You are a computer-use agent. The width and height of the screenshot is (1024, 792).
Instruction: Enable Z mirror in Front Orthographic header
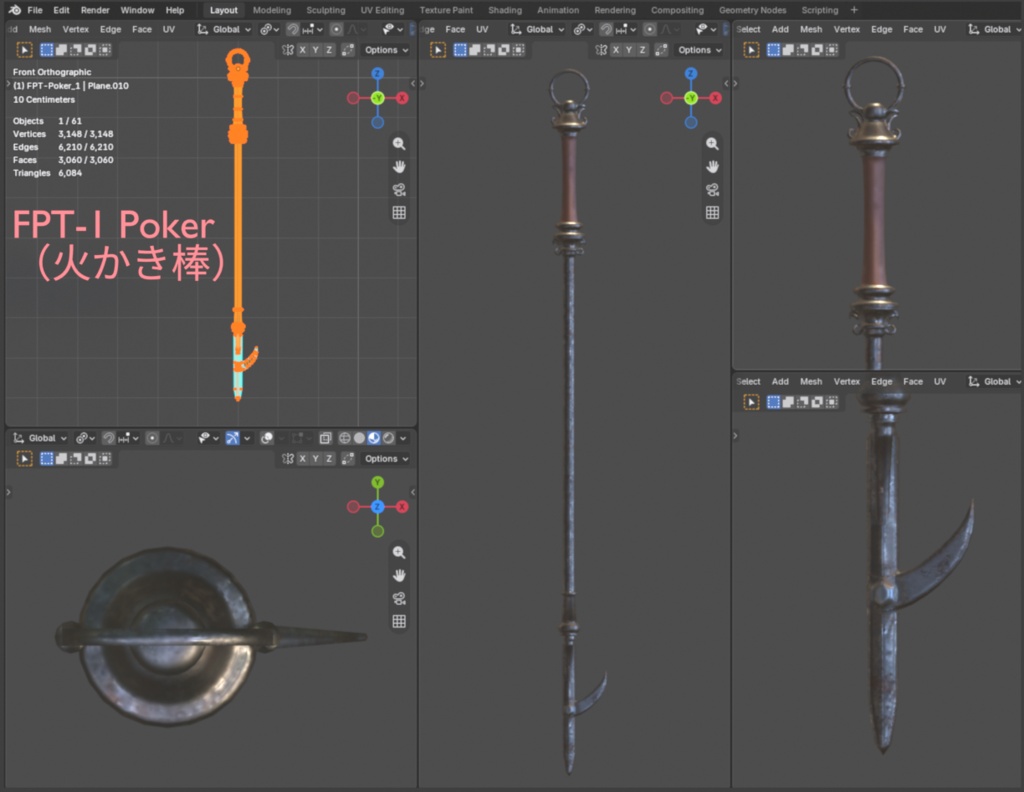pos(328,50)
